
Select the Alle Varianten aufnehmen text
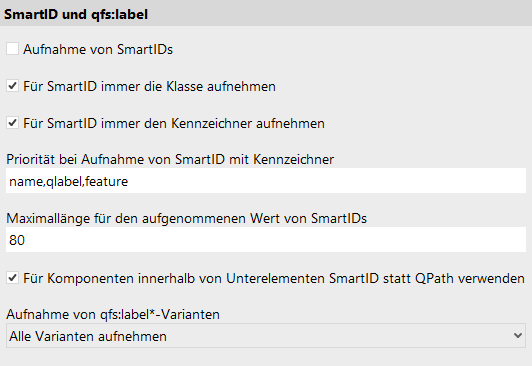[88, 336]
